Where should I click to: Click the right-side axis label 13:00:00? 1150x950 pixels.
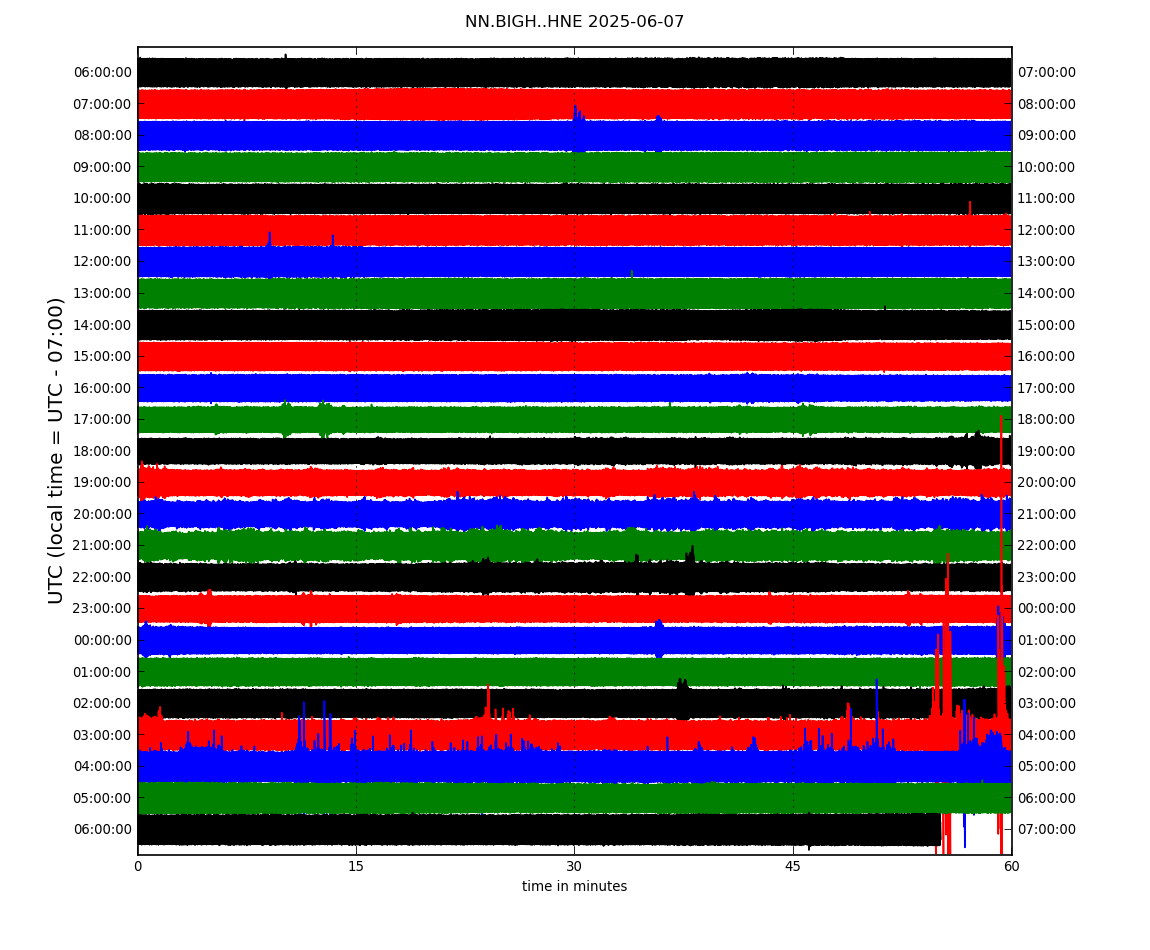click(x=1047, y=262)
